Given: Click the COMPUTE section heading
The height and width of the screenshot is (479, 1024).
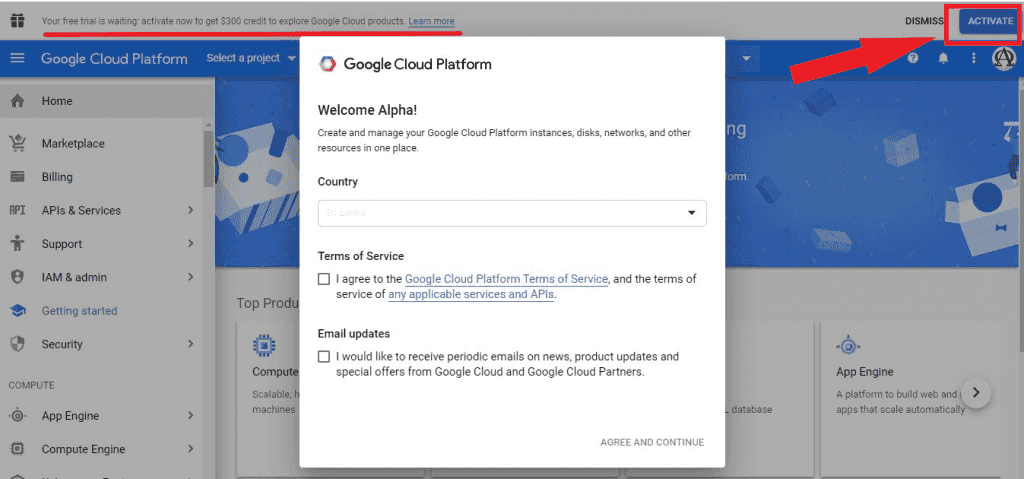Looking at the screenshot, I should [x=31, y=386].
